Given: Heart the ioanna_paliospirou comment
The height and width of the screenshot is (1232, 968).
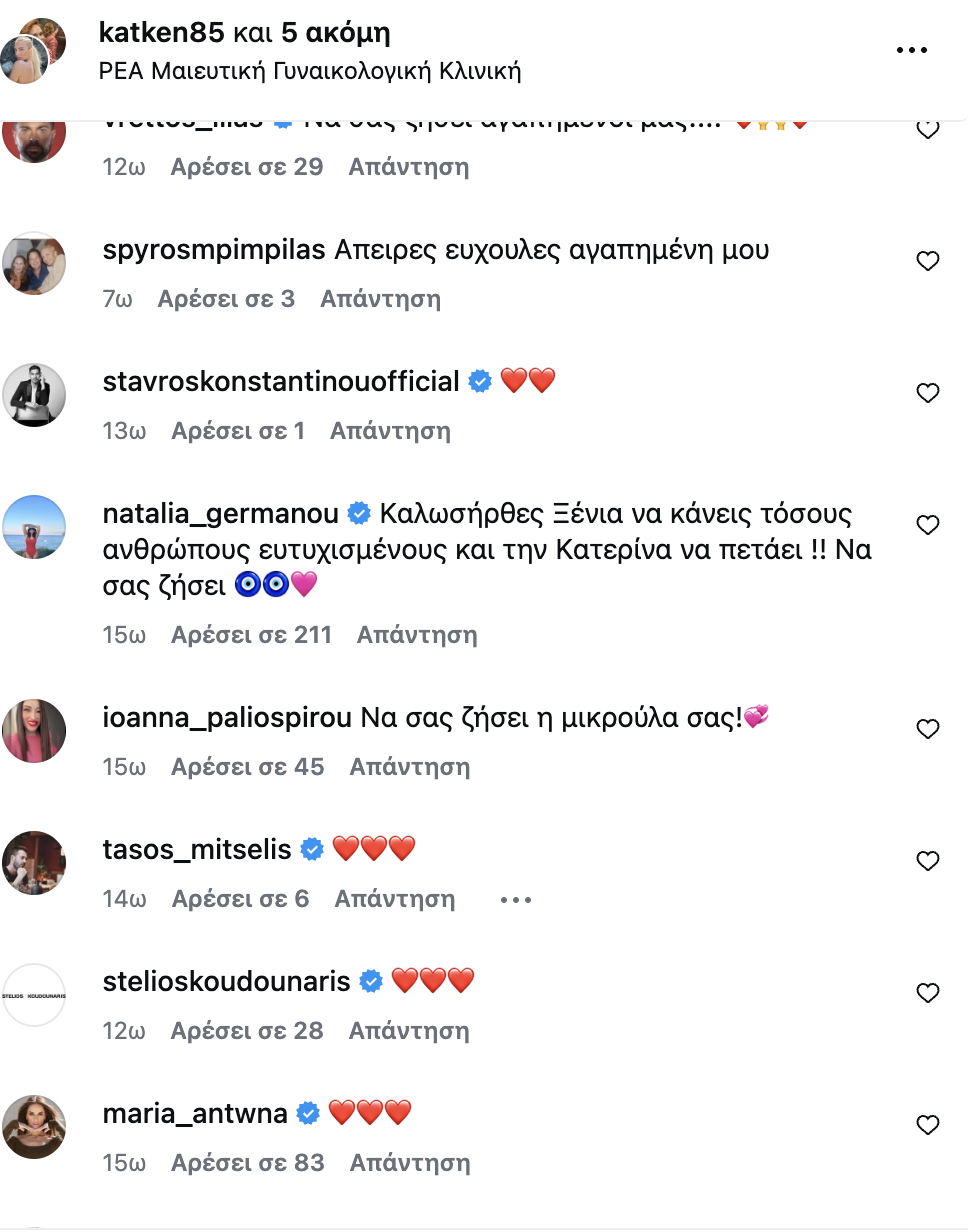Looking at the screenshot, I should (928, 730).
